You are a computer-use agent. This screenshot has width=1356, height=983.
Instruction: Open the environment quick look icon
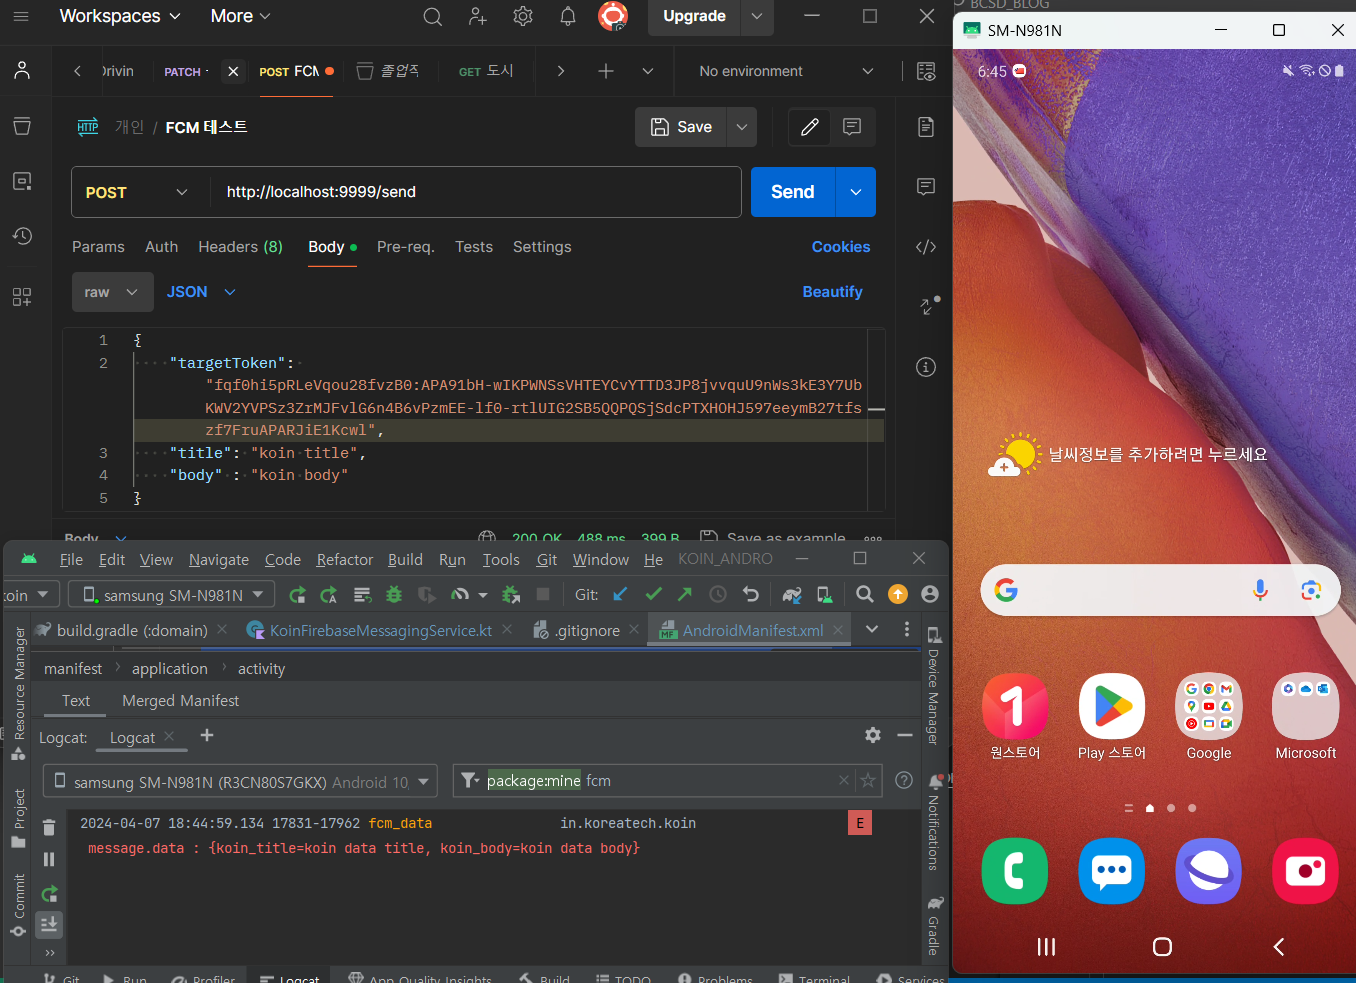click(926, 72)
